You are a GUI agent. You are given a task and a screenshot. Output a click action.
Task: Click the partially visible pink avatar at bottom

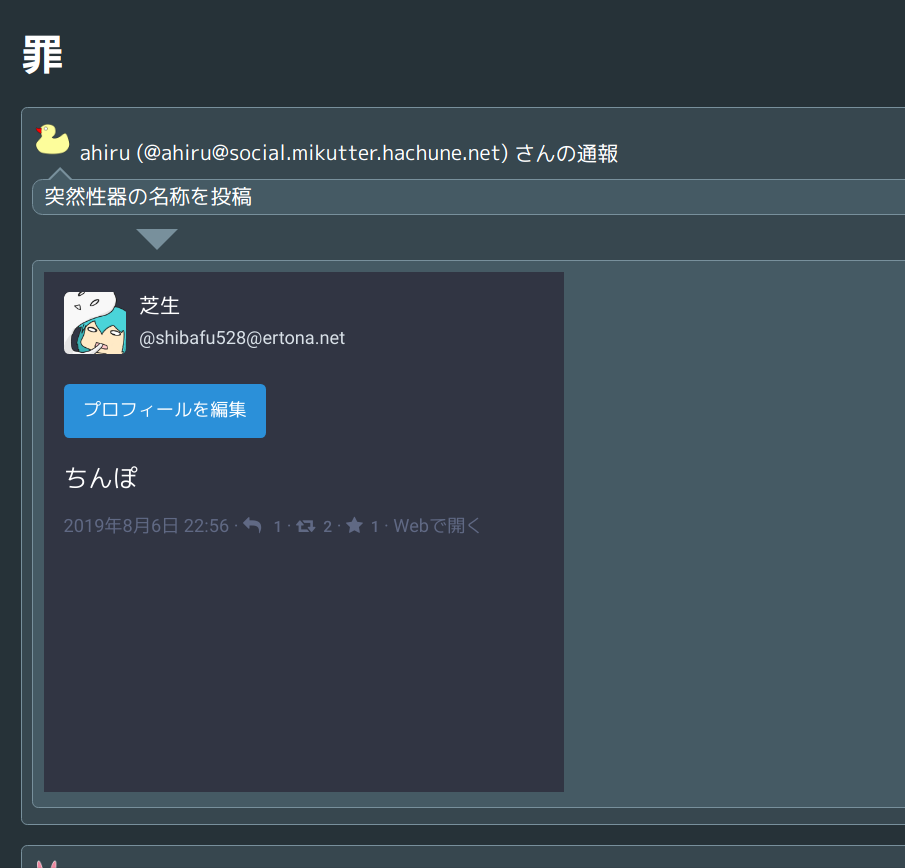click(43, 862)
